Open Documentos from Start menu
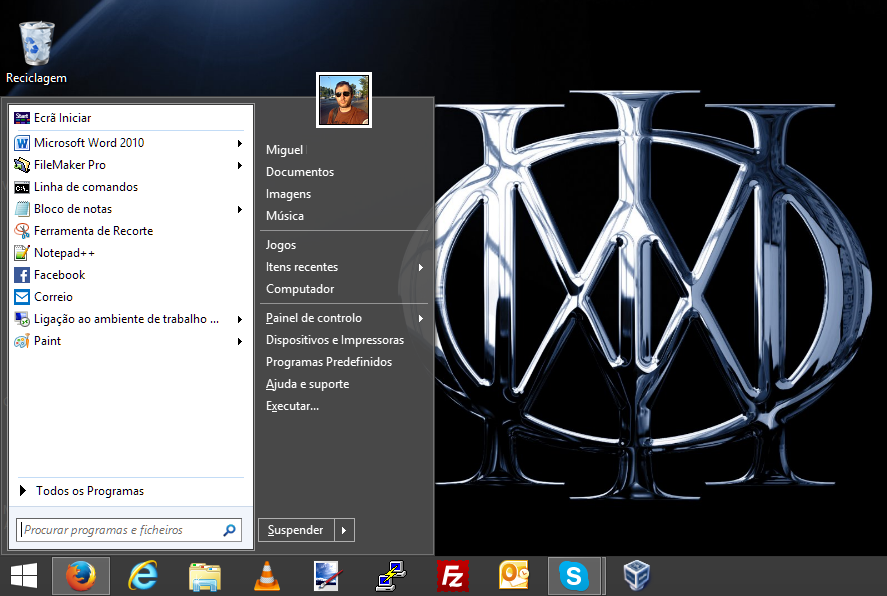Image resolution: width=887 pixels, height=596 pixels. click(x=300, y=172)
